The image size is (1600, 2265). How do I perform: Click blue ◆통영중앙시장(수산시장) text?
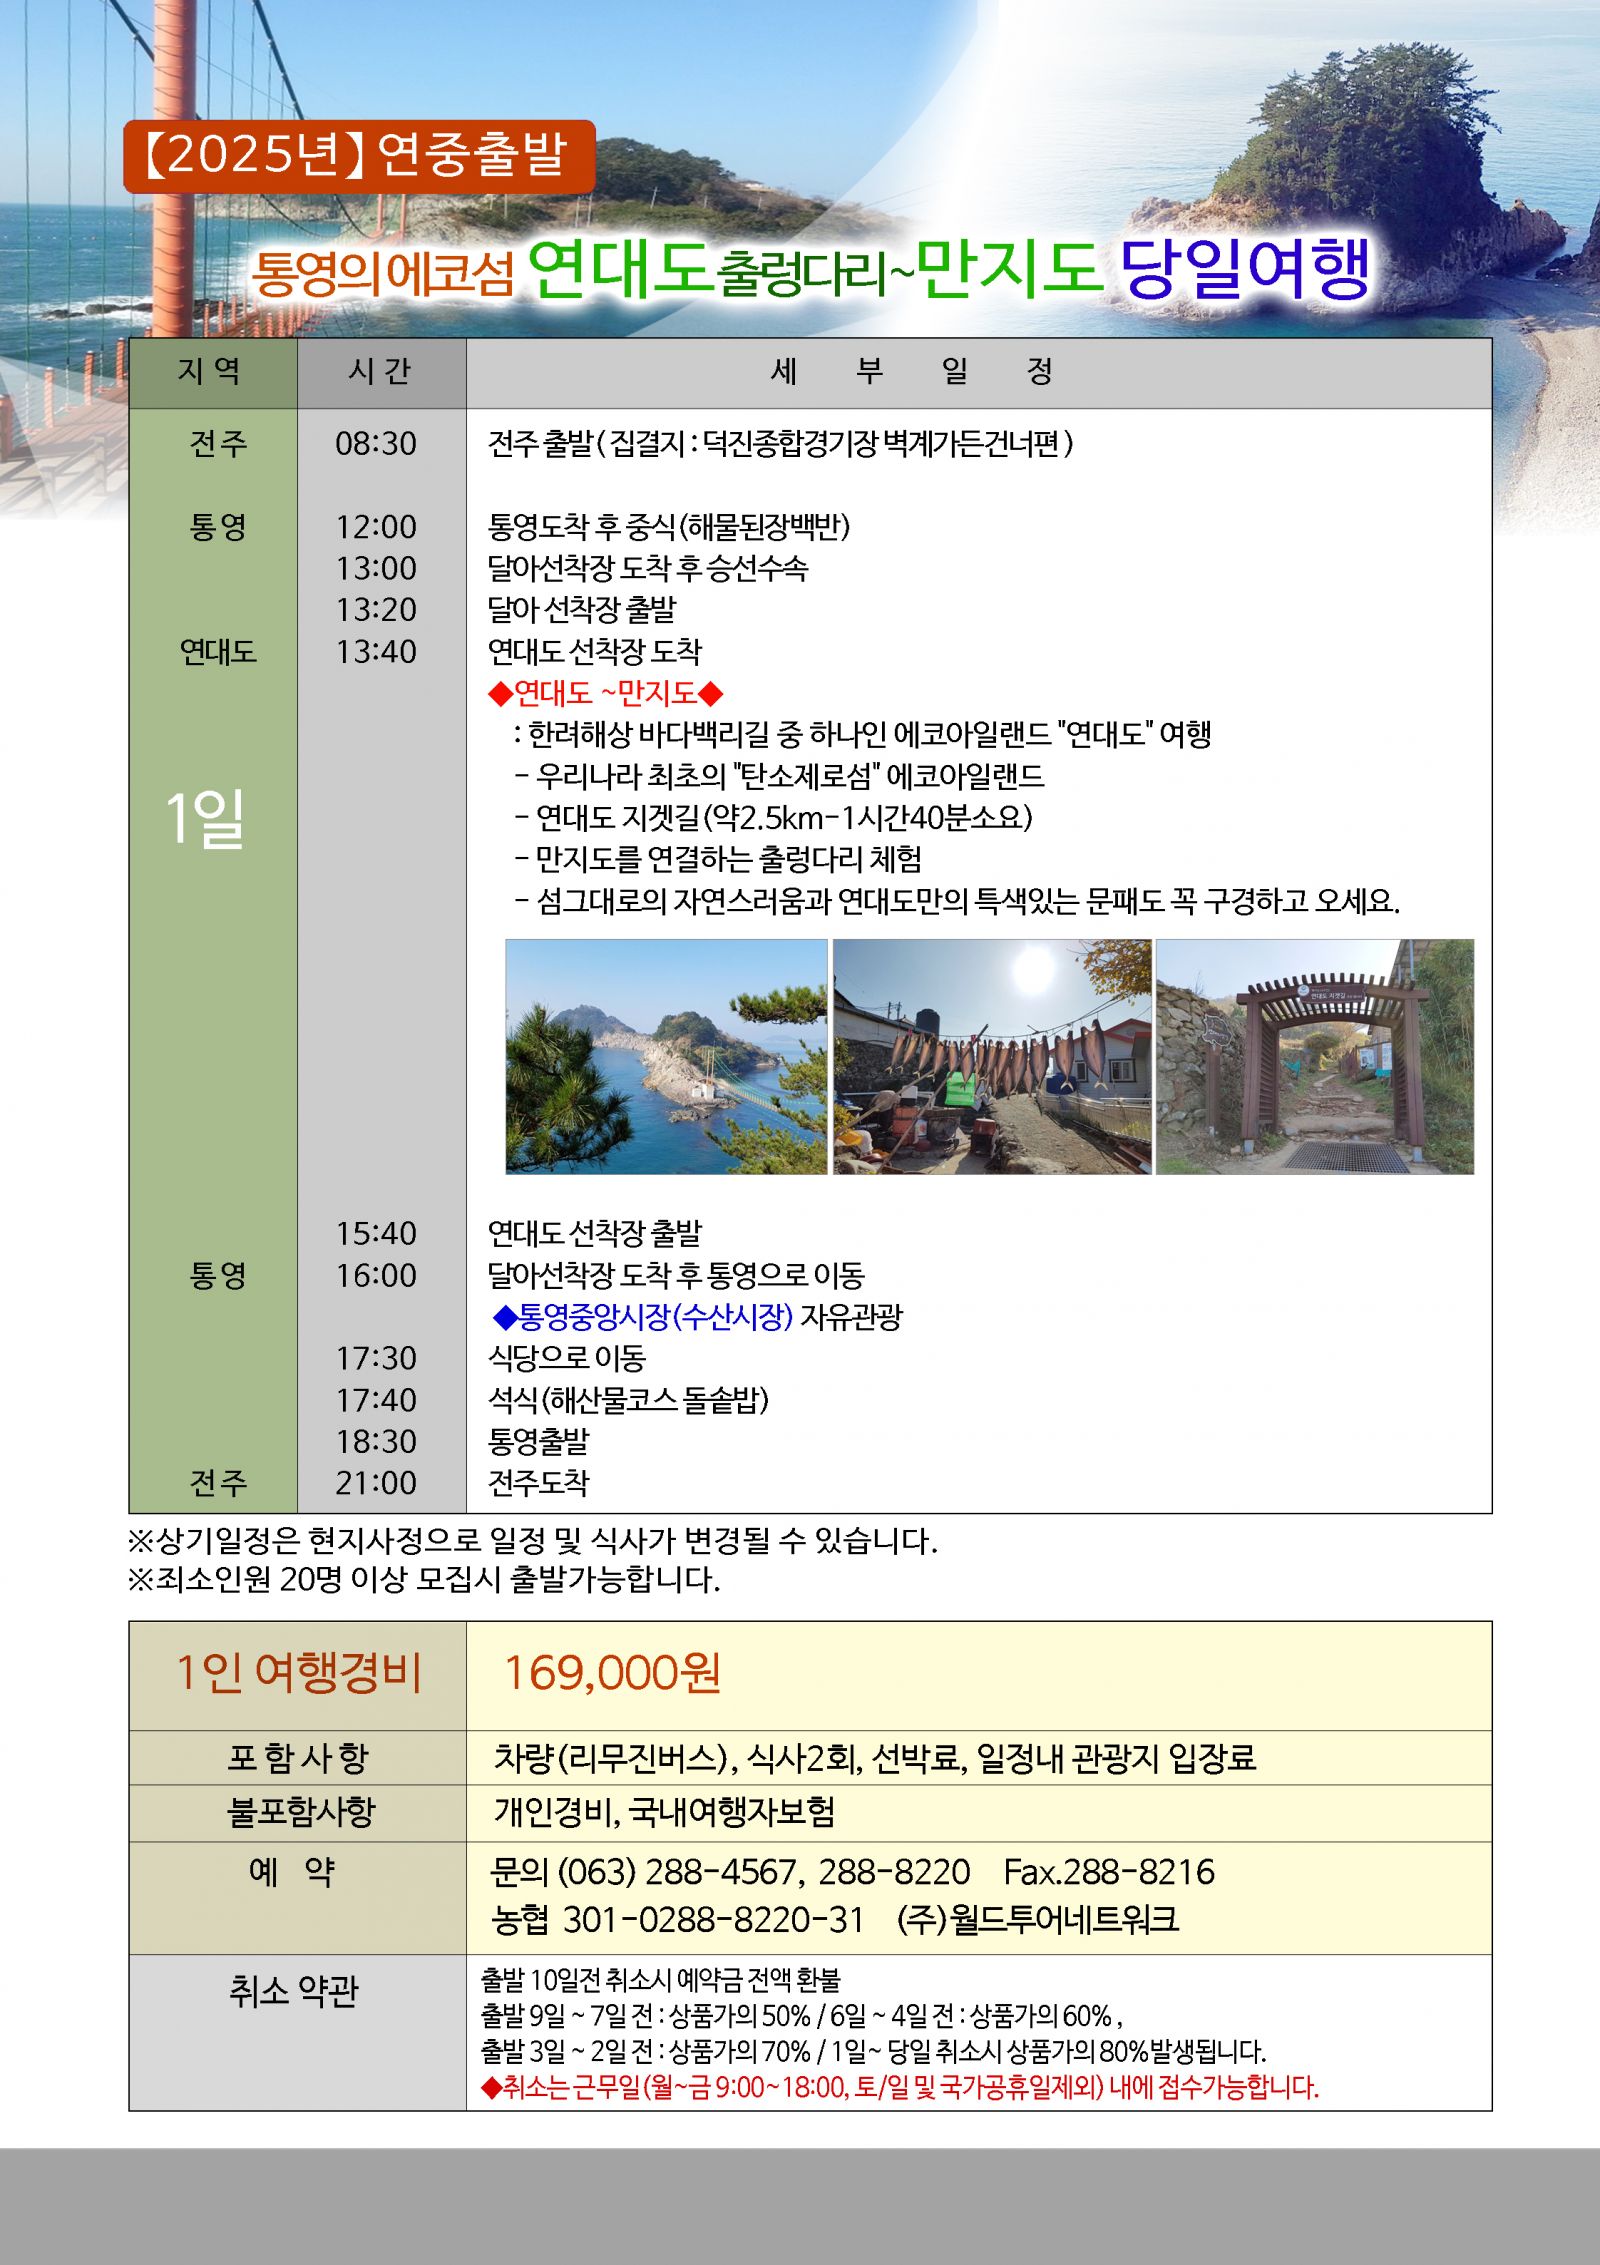tap(643, 1317)
